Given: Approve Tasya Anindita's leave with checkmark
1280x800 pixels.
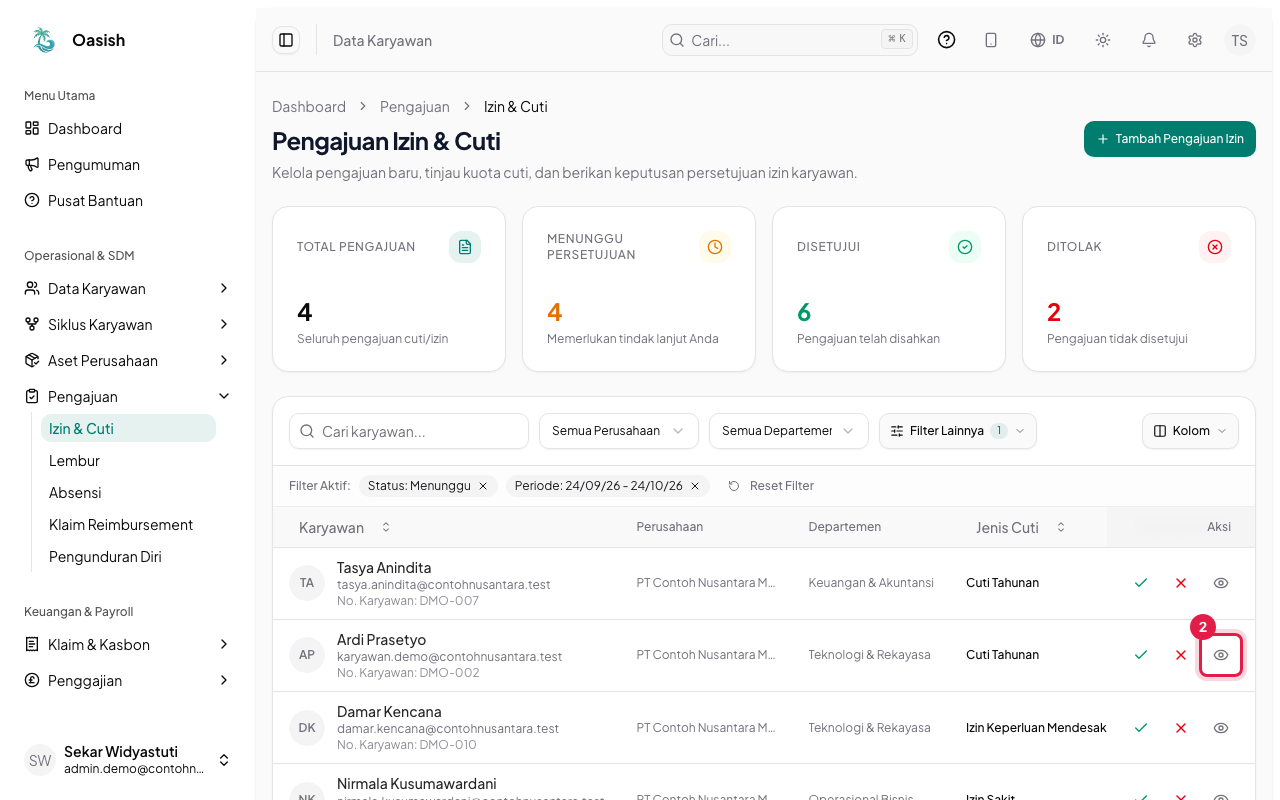Looking at the screenshot, I should (1141, 583).
